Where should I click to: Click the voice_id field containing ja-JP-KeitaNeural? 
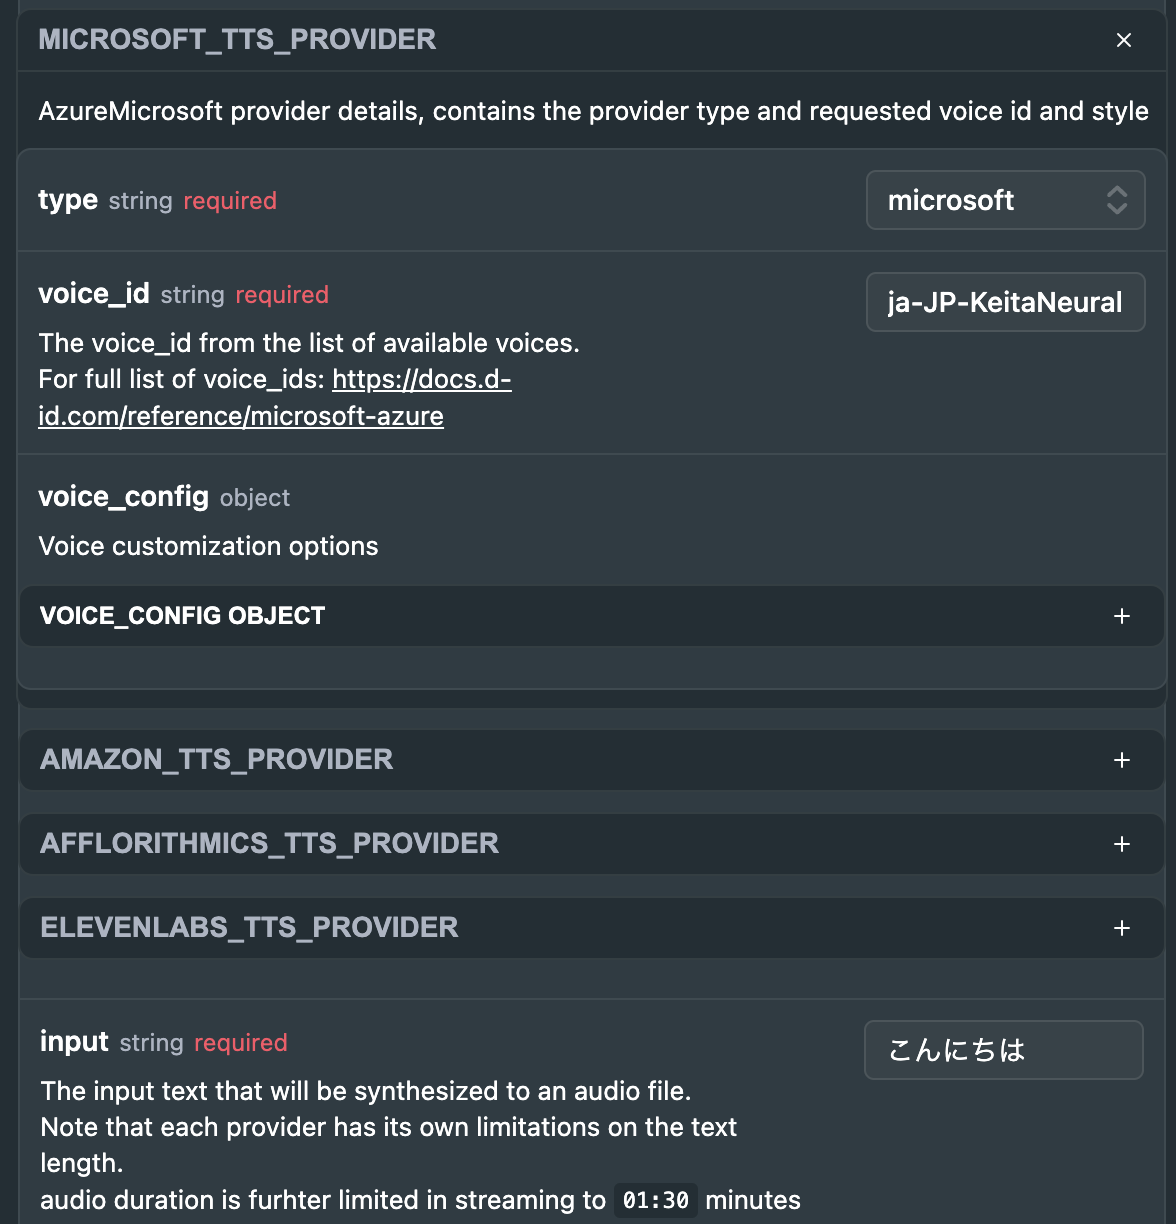pyautogui.click(x=1005, y=302)
